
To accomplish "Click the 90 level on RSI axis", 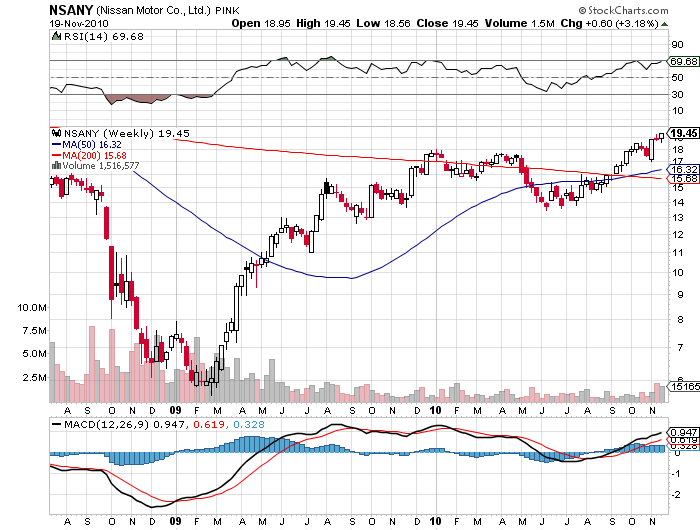I will (677, 44).
